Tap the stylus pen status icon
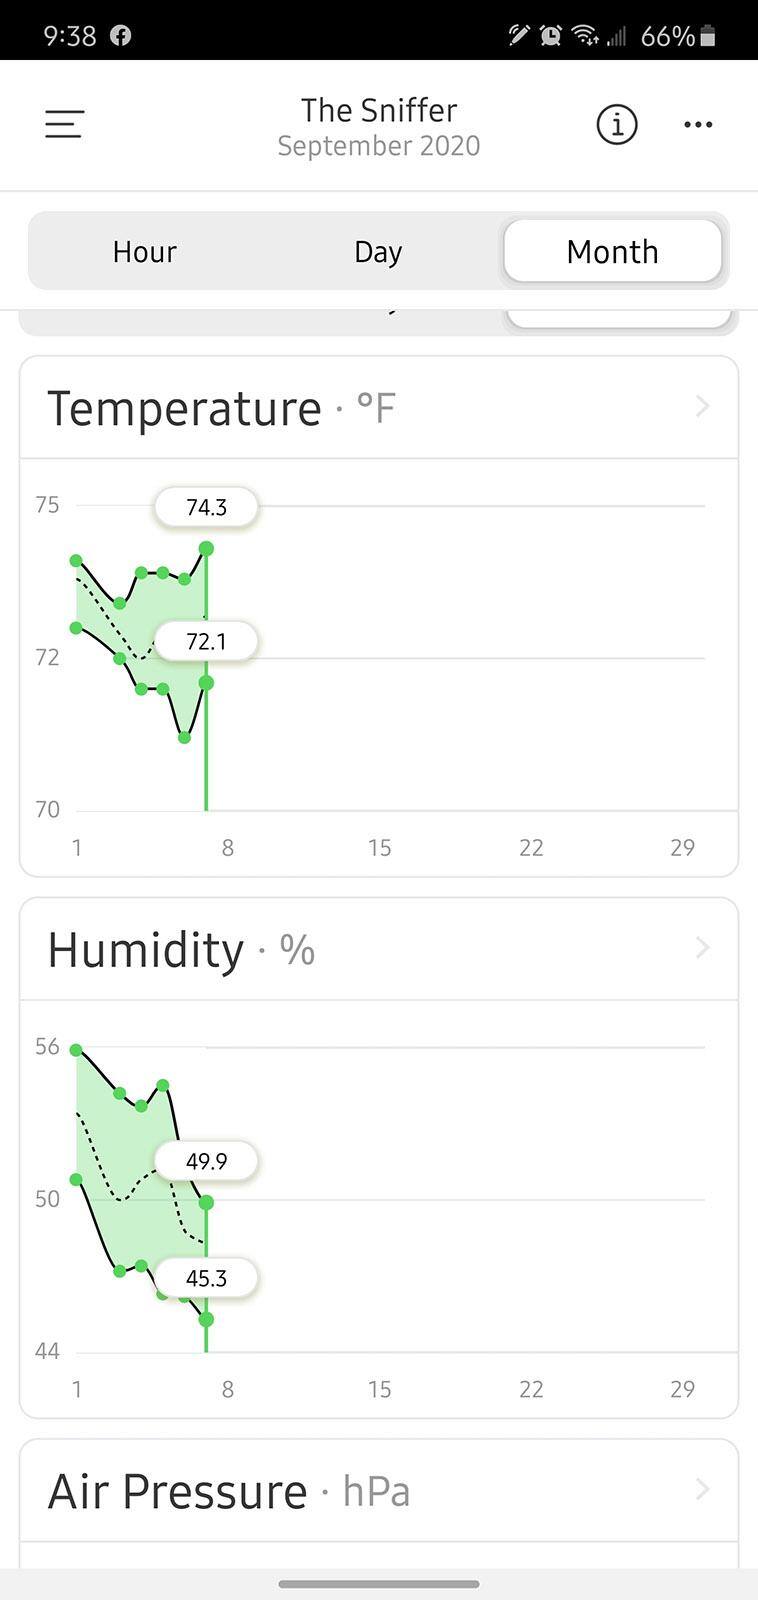Screen dimensions: 758x1600 pyautogui.click(x=518, y=36)
